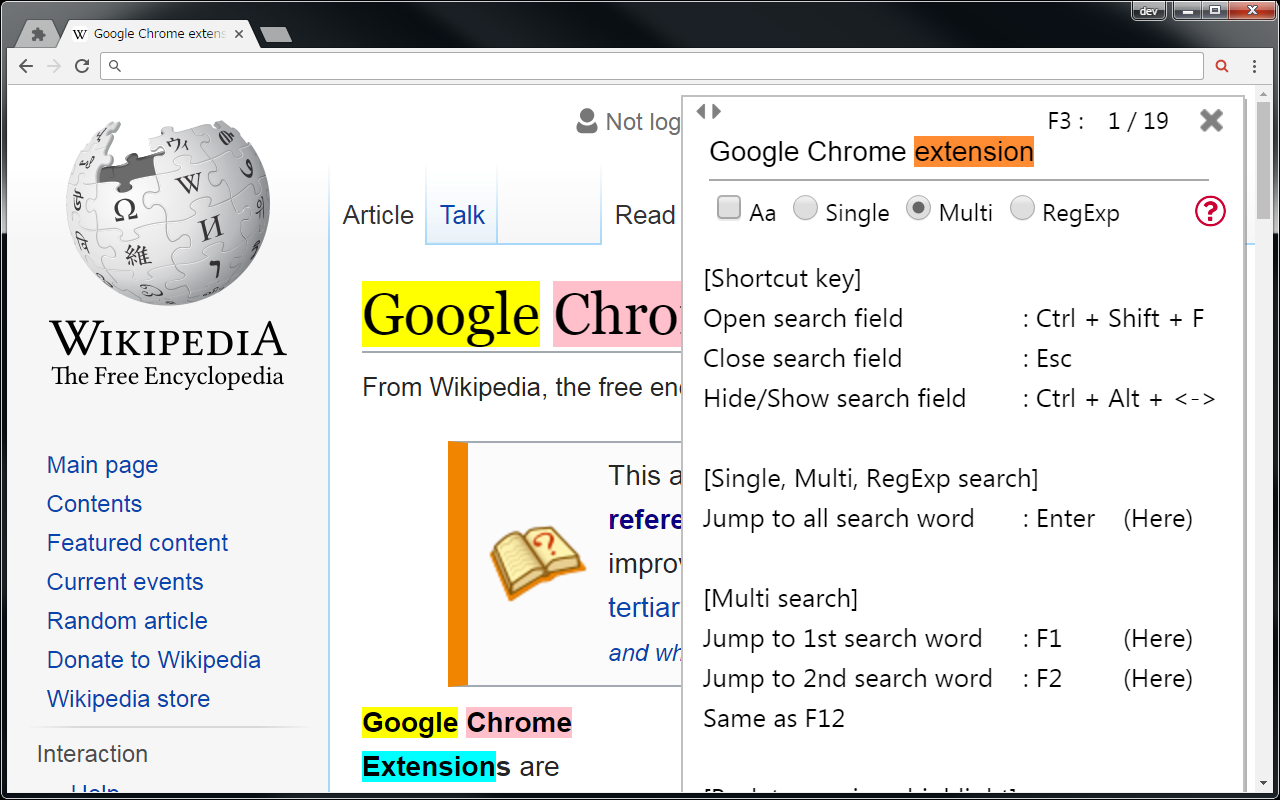Click the 'Open search field' shortcut row

tap(954, 319)
